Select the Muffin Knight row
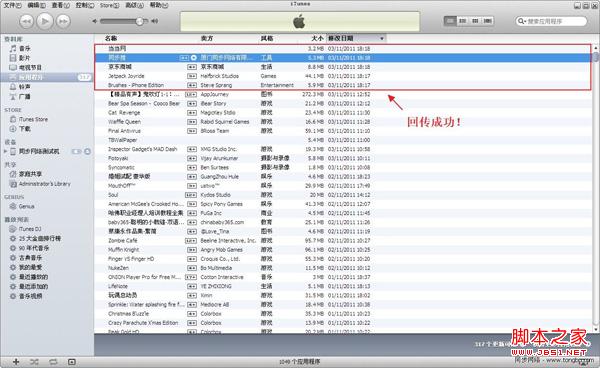 pos(342,249)
